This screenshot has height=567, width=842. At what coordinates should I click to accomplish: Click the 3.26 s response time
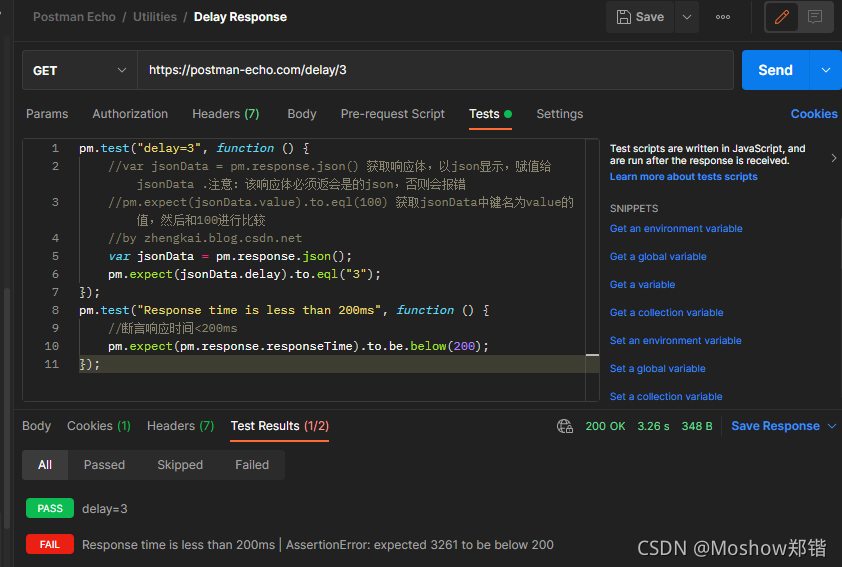pos(653,426)
